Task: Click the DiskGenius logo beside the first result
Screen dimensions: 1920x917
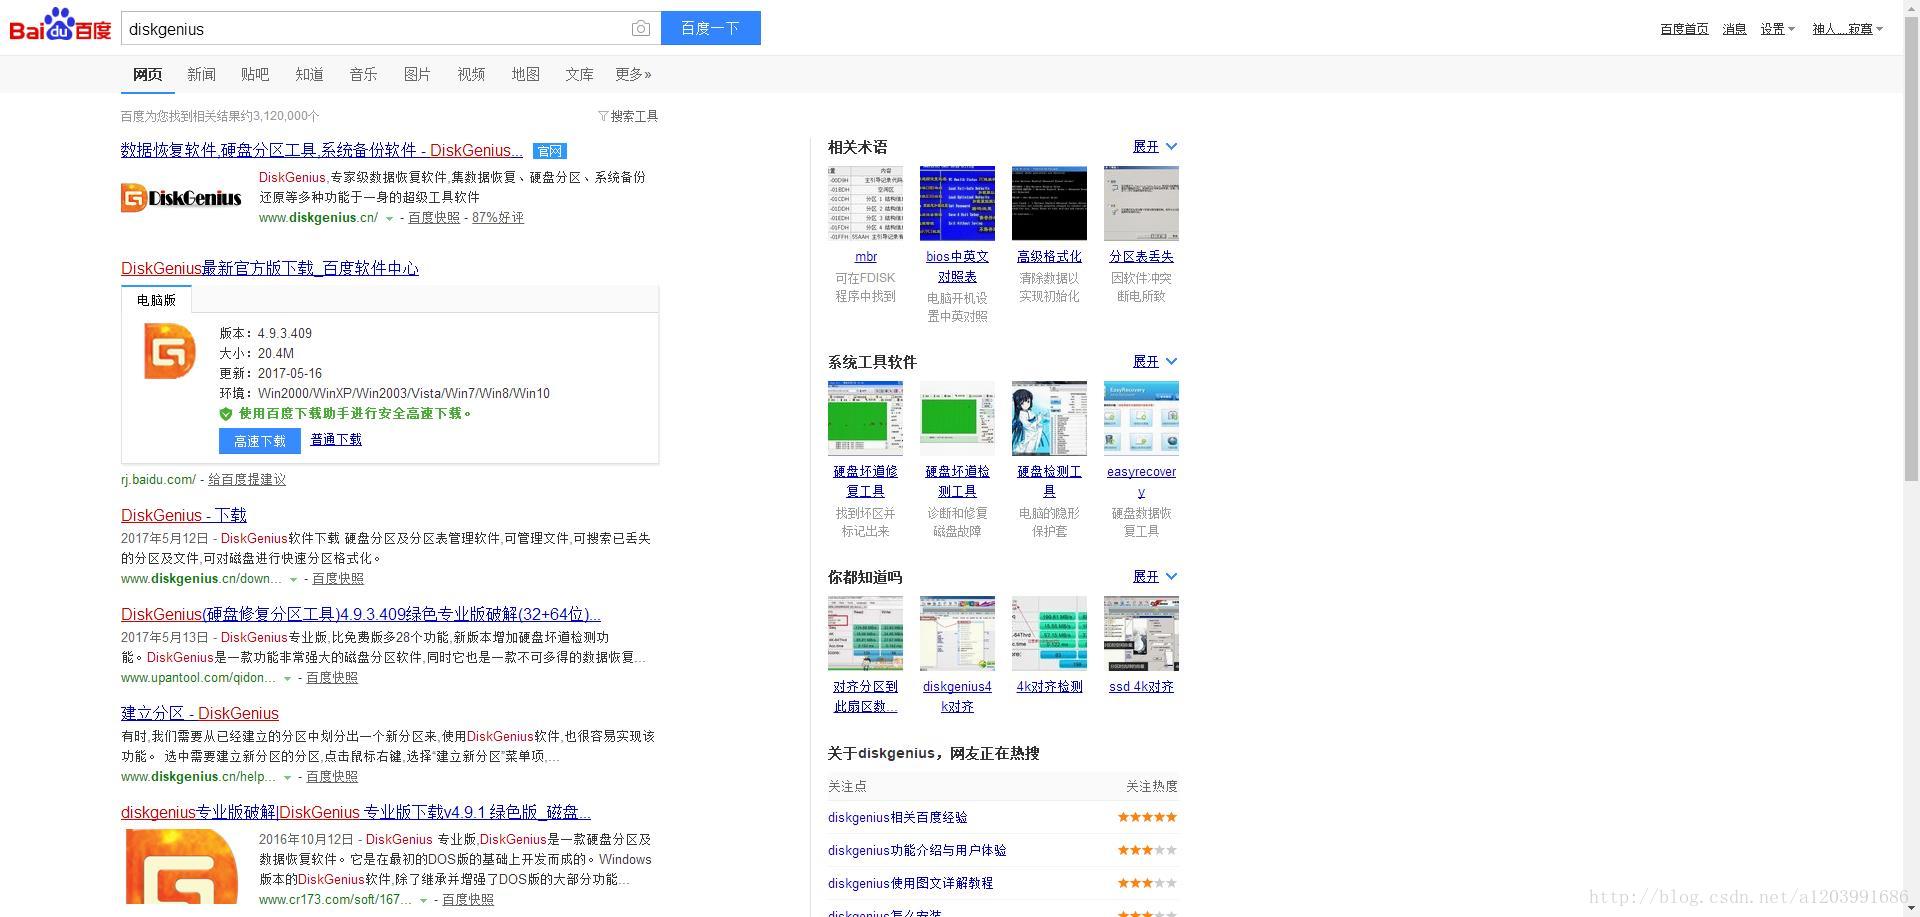Action: (181, 197)
